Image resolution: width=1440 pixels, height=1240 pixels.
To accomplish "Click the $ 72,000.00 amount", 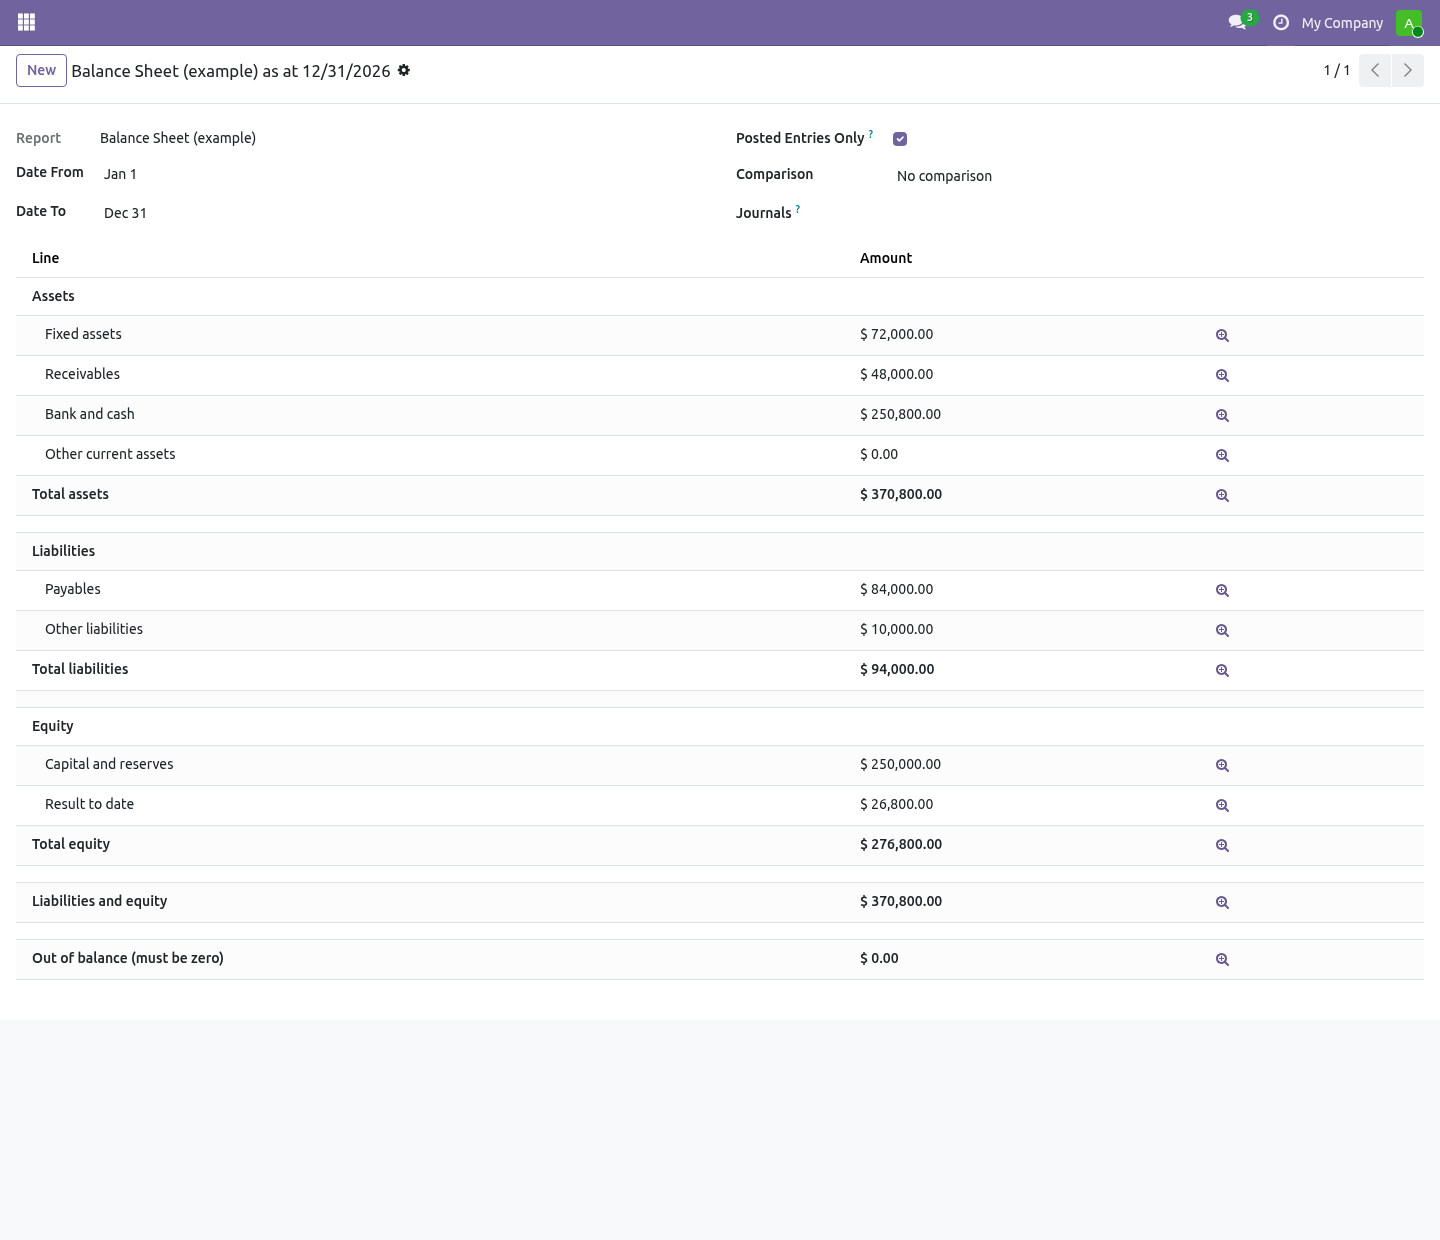I will [x=897, y=334].
